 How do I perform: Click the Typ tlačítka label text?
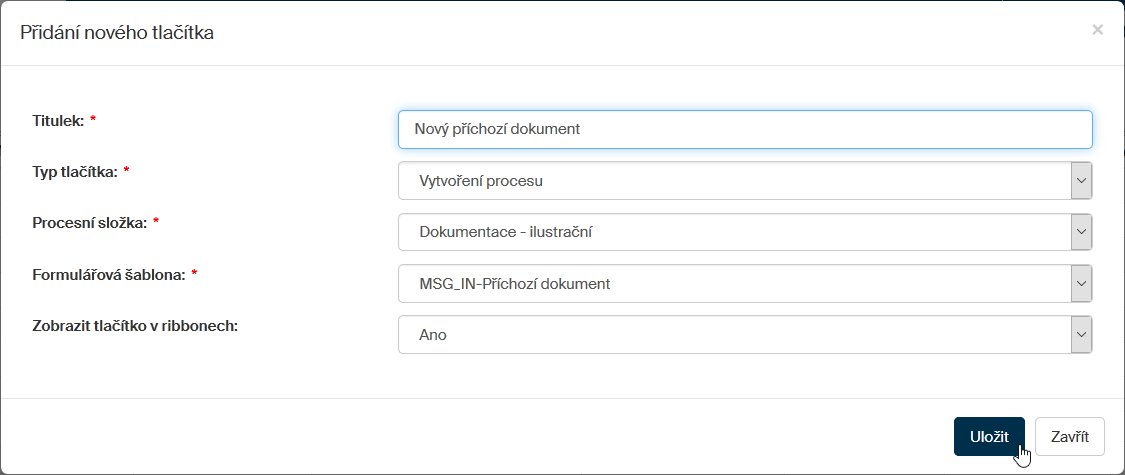[x=75, y=171]
